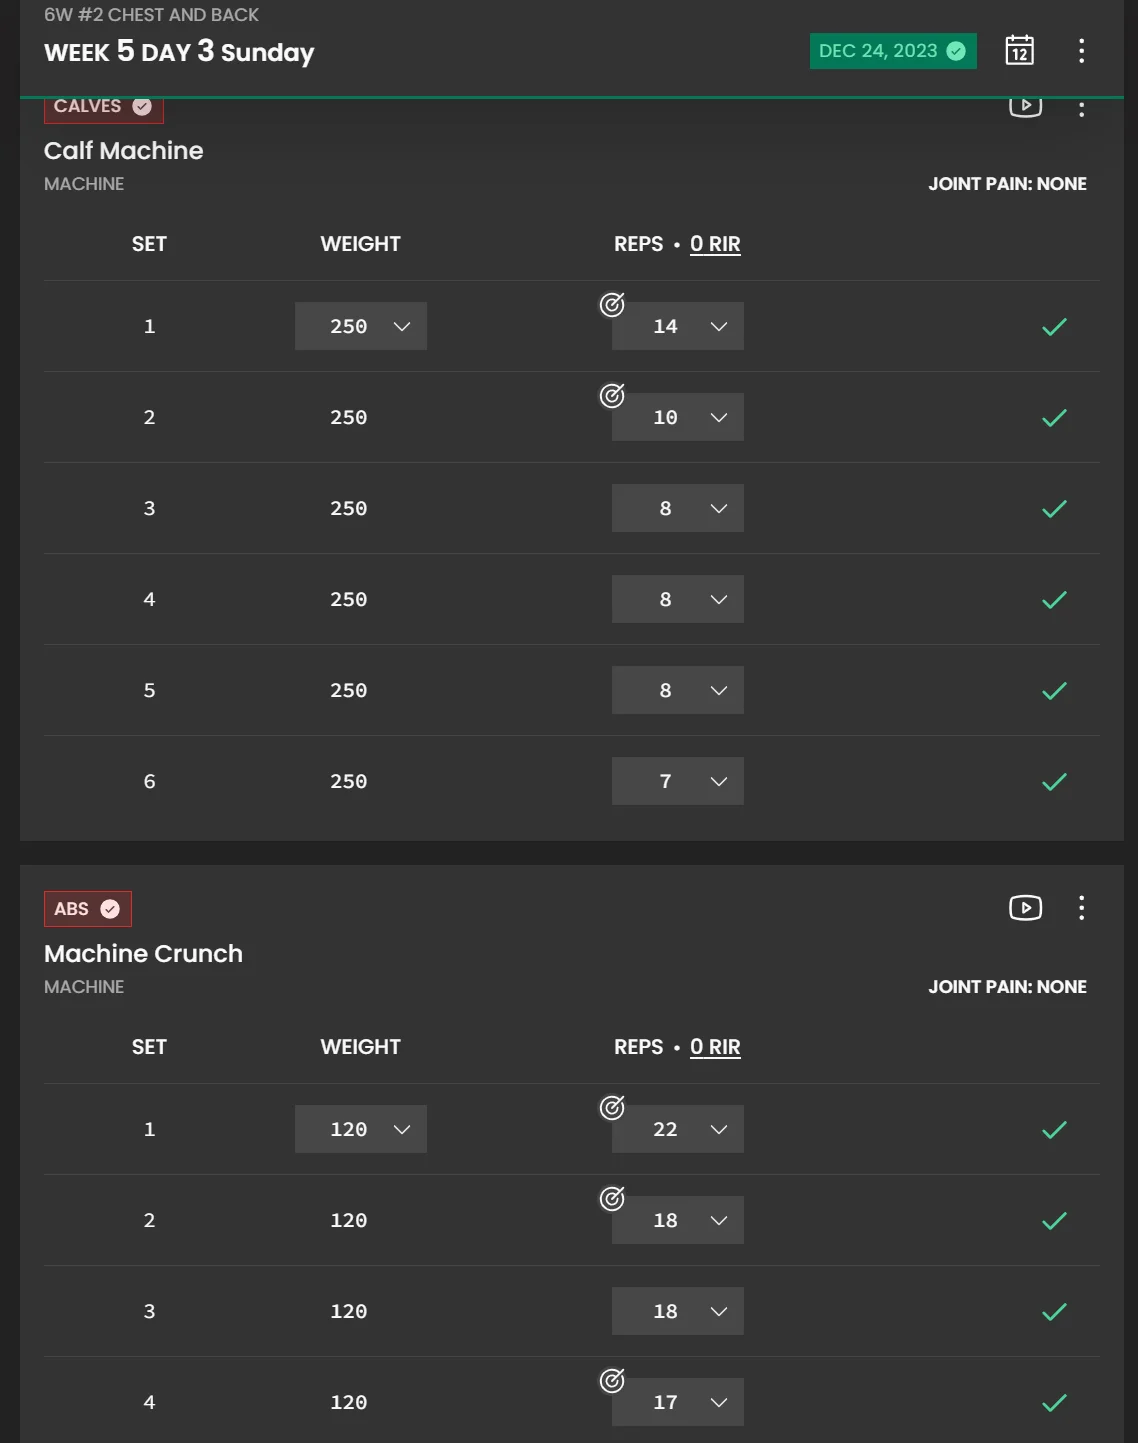Open the 0 RIR link for Calf Machine
Screen dimensions: 1138x1443
tap(715, 244)
